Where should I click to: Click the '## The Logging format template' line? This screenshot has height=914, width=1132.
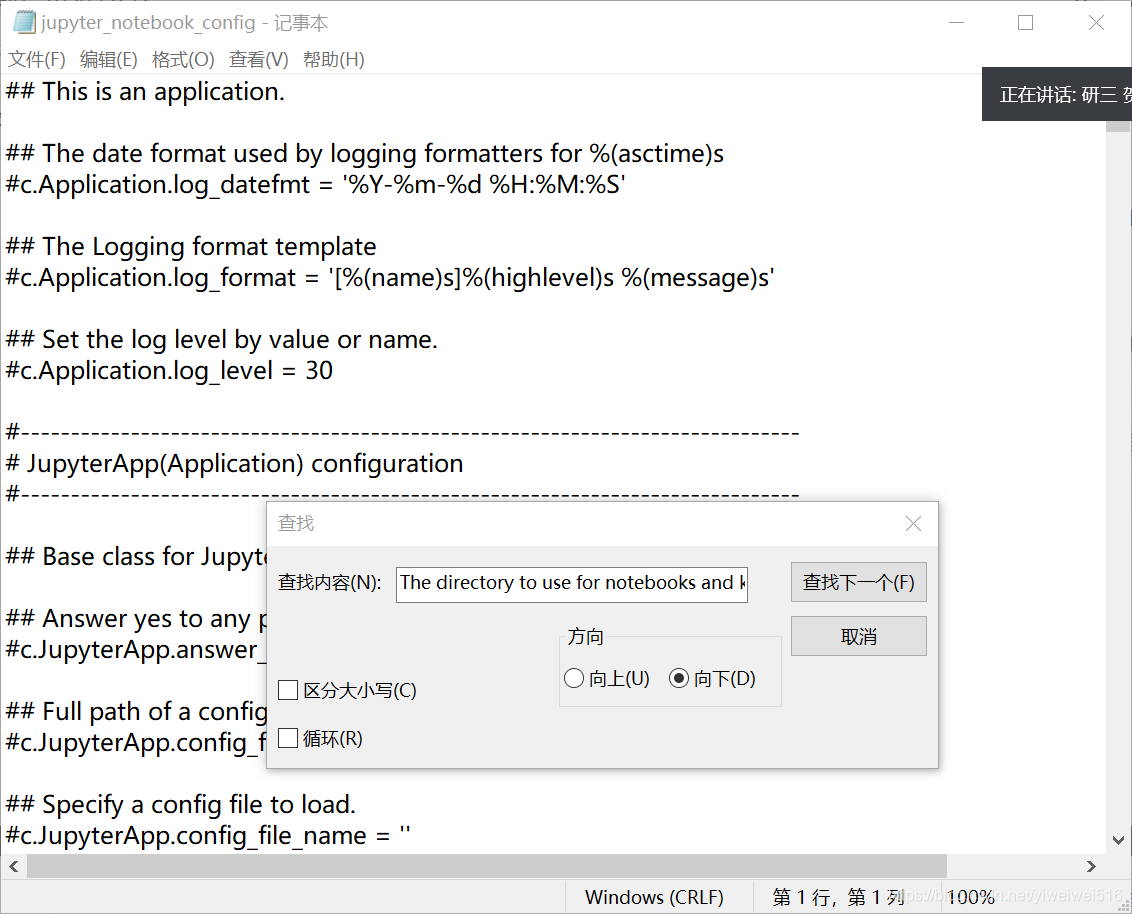191,247
